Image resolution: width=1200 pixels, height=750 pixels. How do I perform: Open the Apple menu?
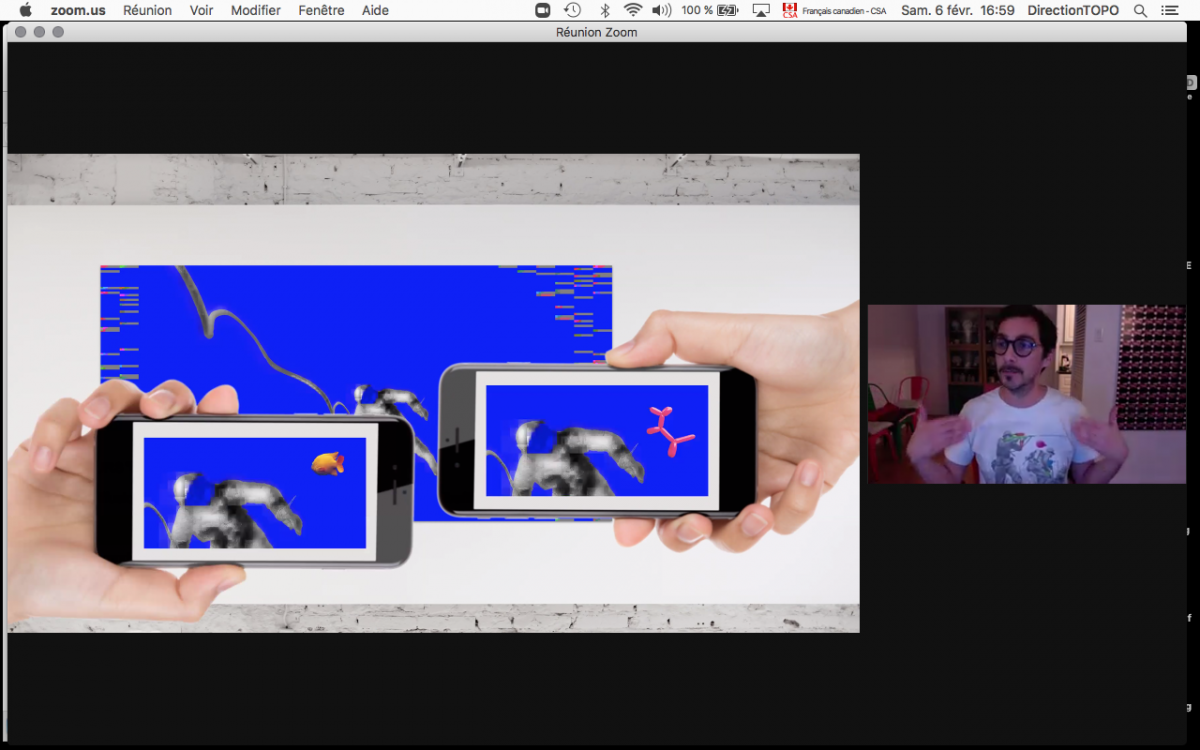pyautogui.click(x=26, y=10)
